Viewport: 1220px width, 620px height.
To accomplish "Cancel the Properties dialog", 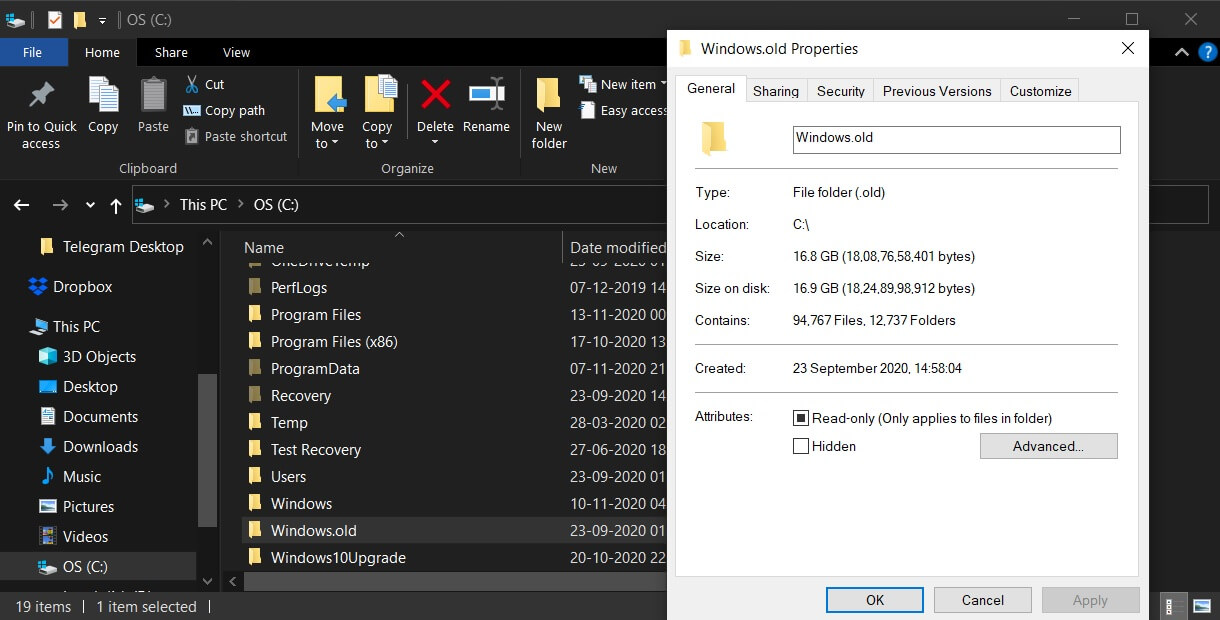I will point(983,600).
